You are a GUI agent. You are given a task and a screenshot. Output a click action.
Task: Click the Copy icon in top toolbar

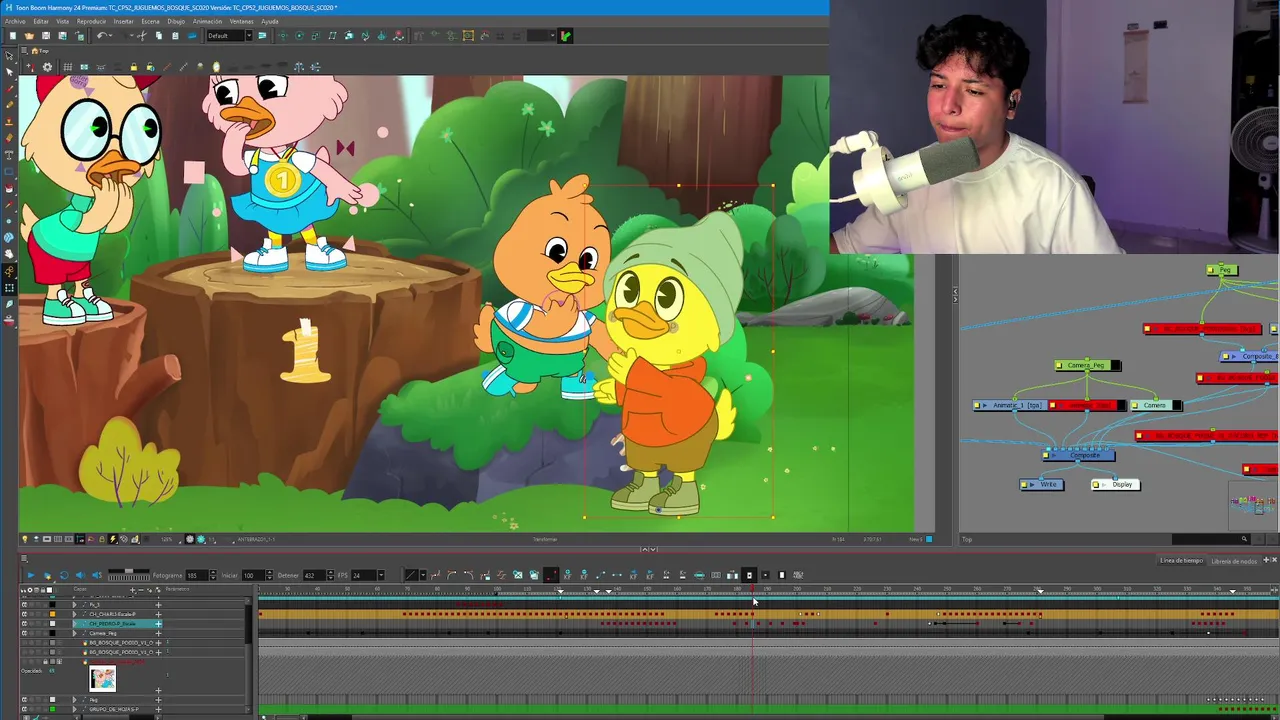[159, 36]
